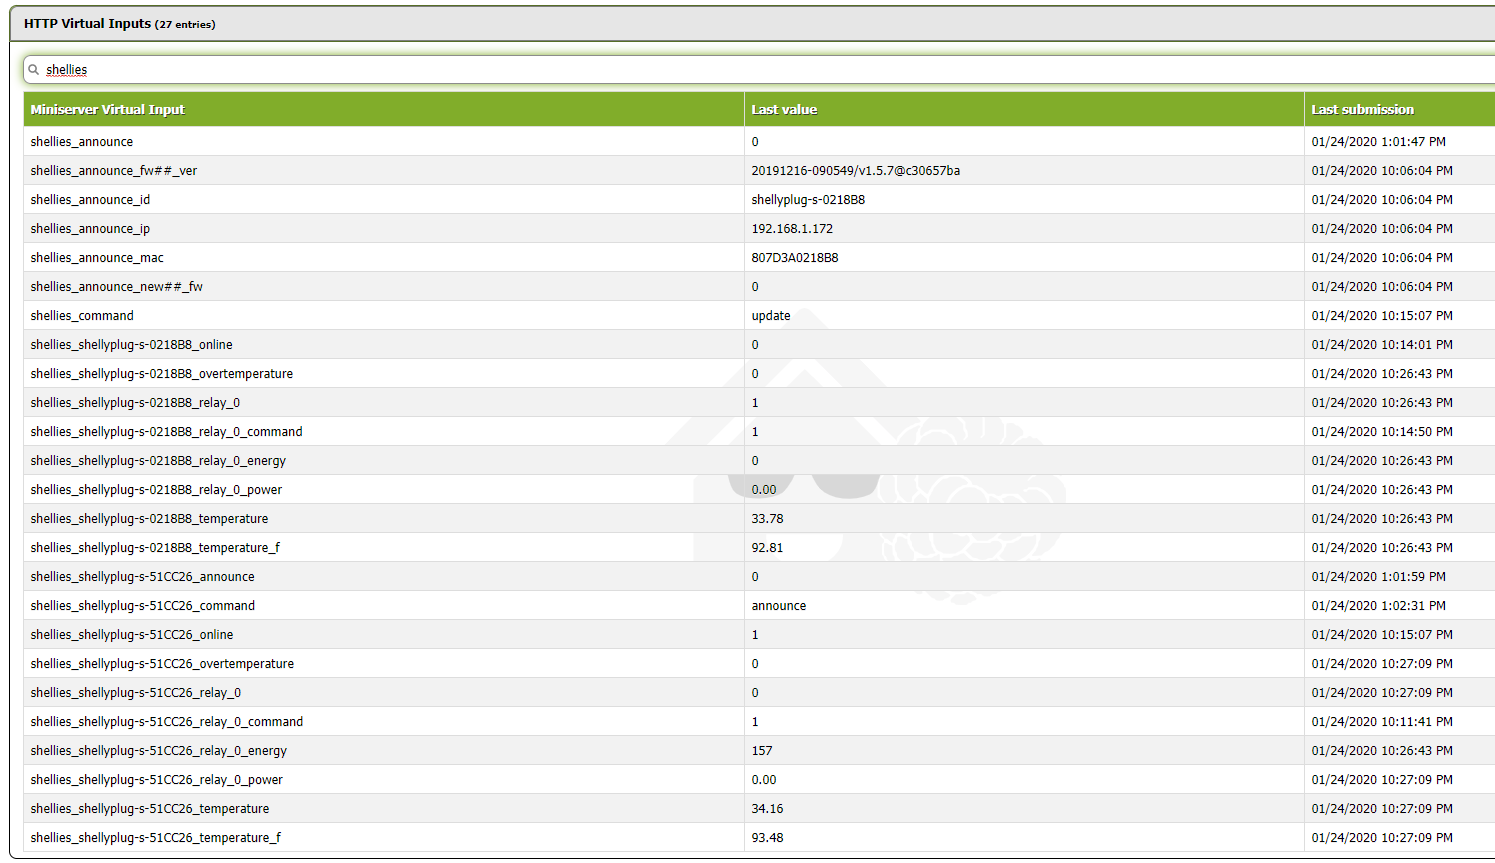Screen dimensions: 1495x863
Task: Click the HTTP Virtual Inputs panel title
Action: (x=119, y=24)
